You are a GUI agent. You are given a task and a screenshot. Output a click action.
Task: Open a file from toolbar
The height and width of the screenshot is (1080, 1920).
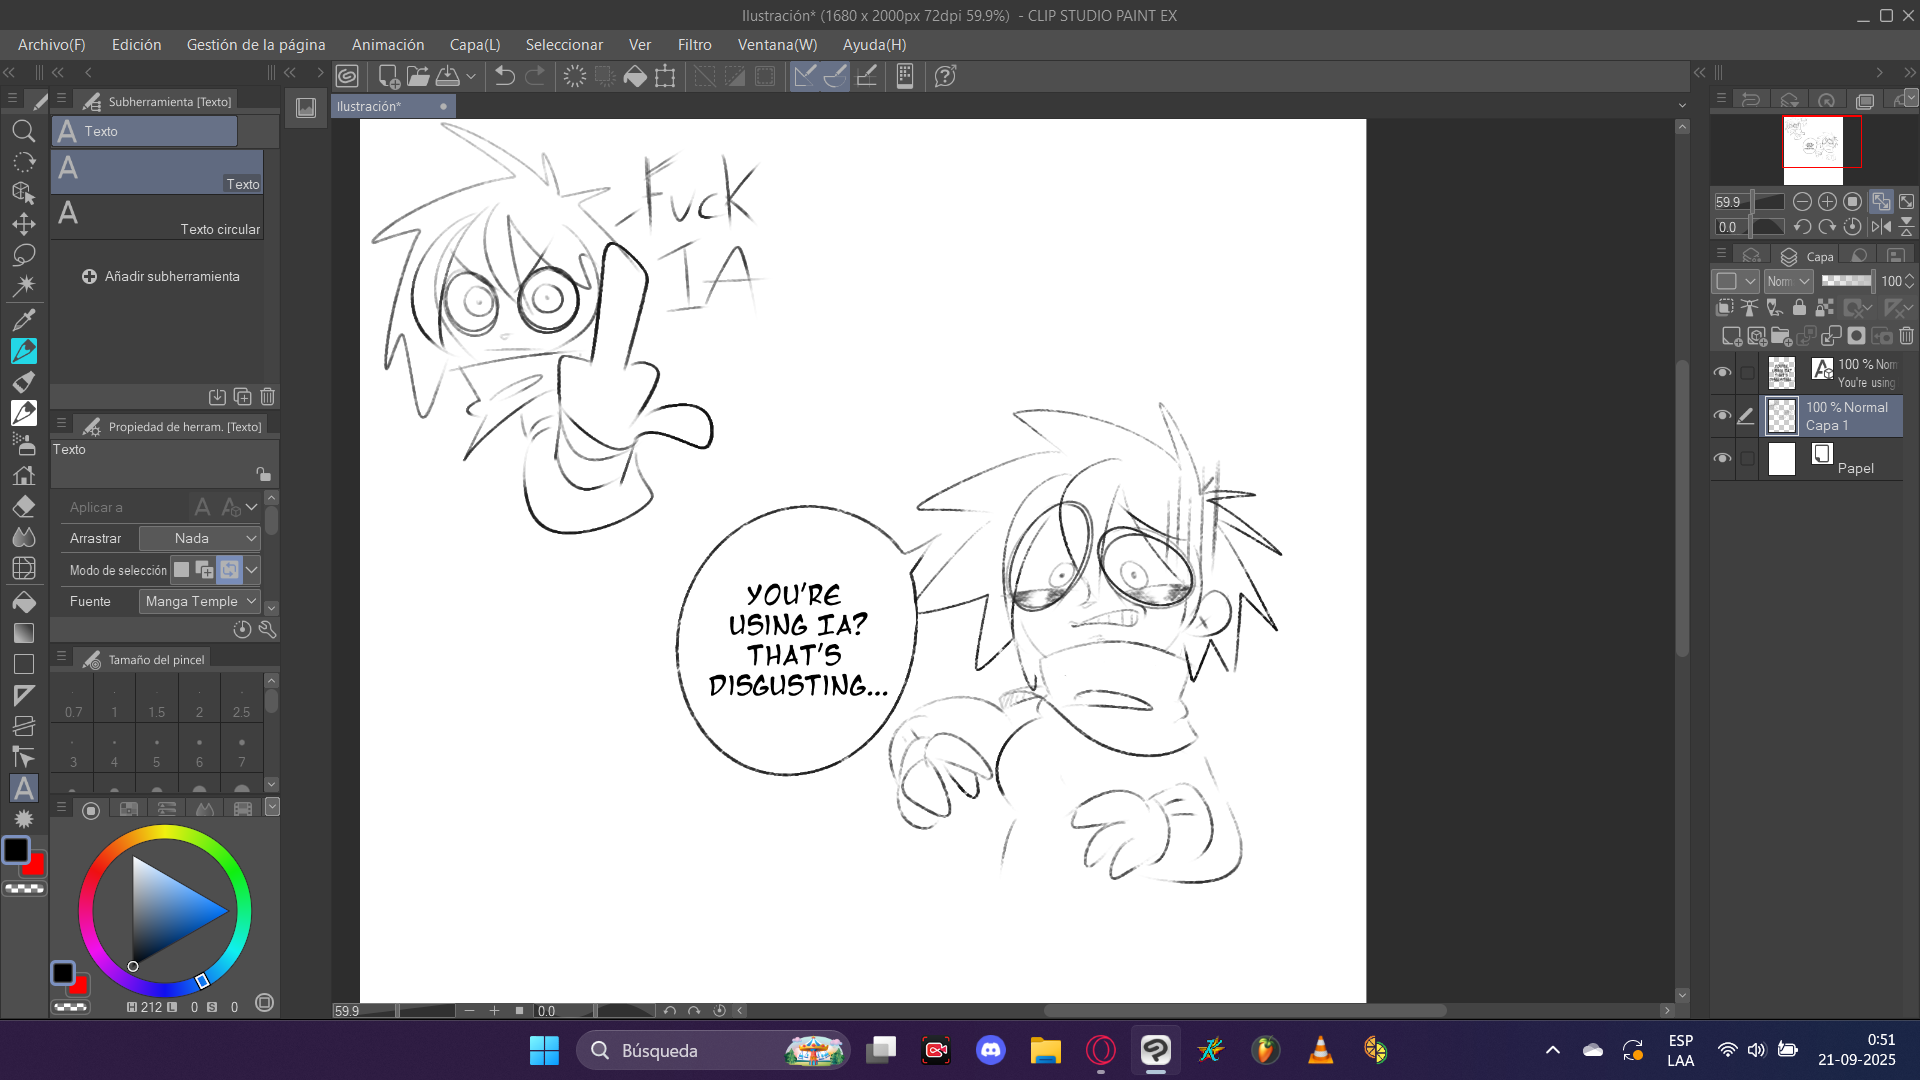(x=418, y=76)
